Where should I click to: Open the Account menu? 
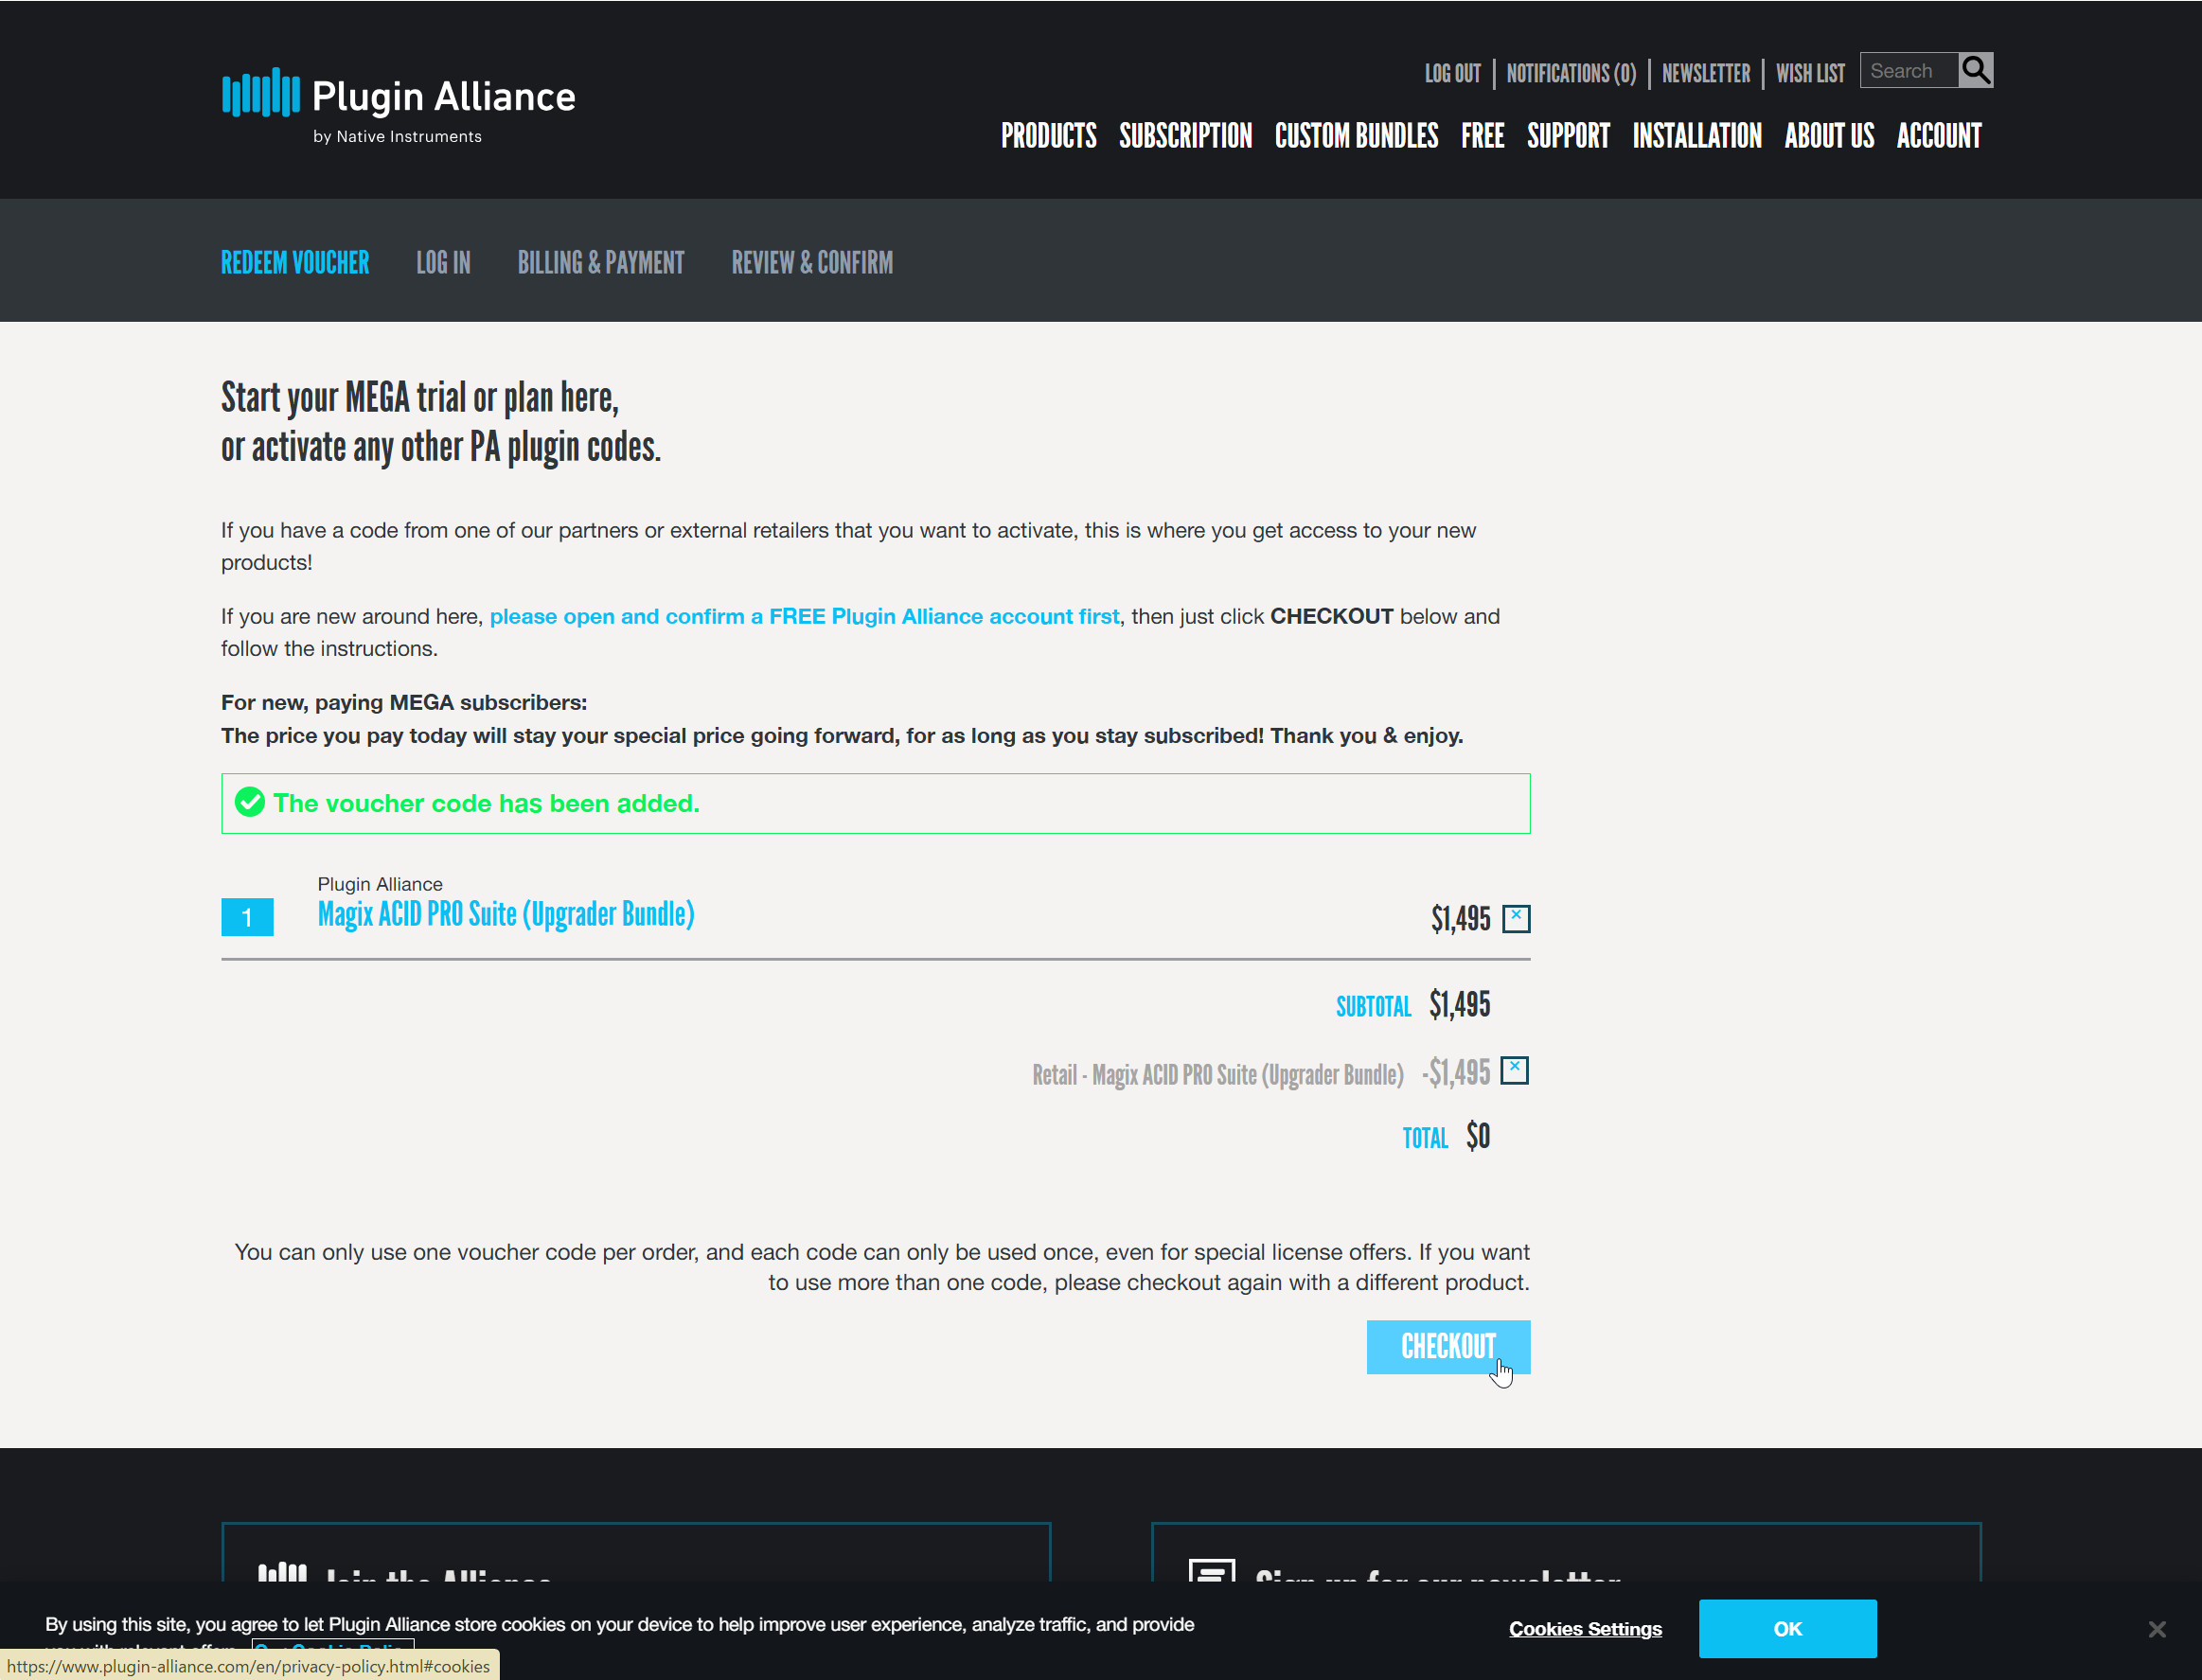click(1939, 135)
